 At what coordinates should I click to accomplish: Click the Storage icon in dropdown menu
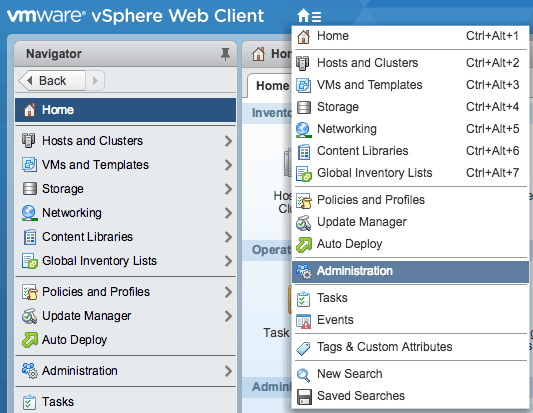[304, 107]
